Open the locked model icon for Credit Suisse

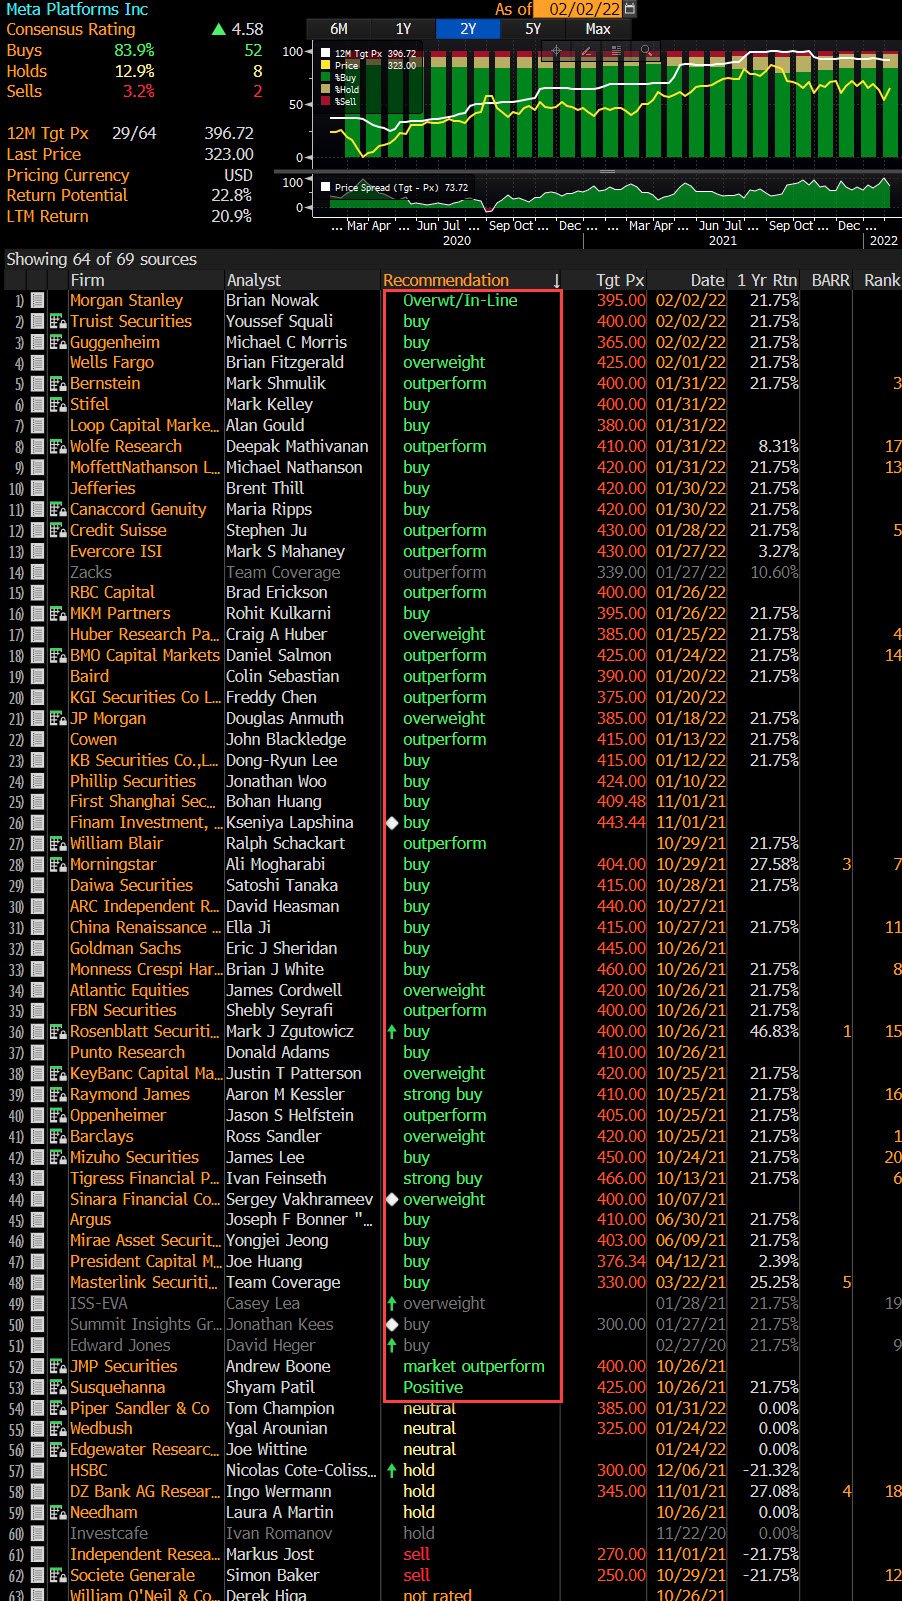pyautogui.click(x=57, y=531)
